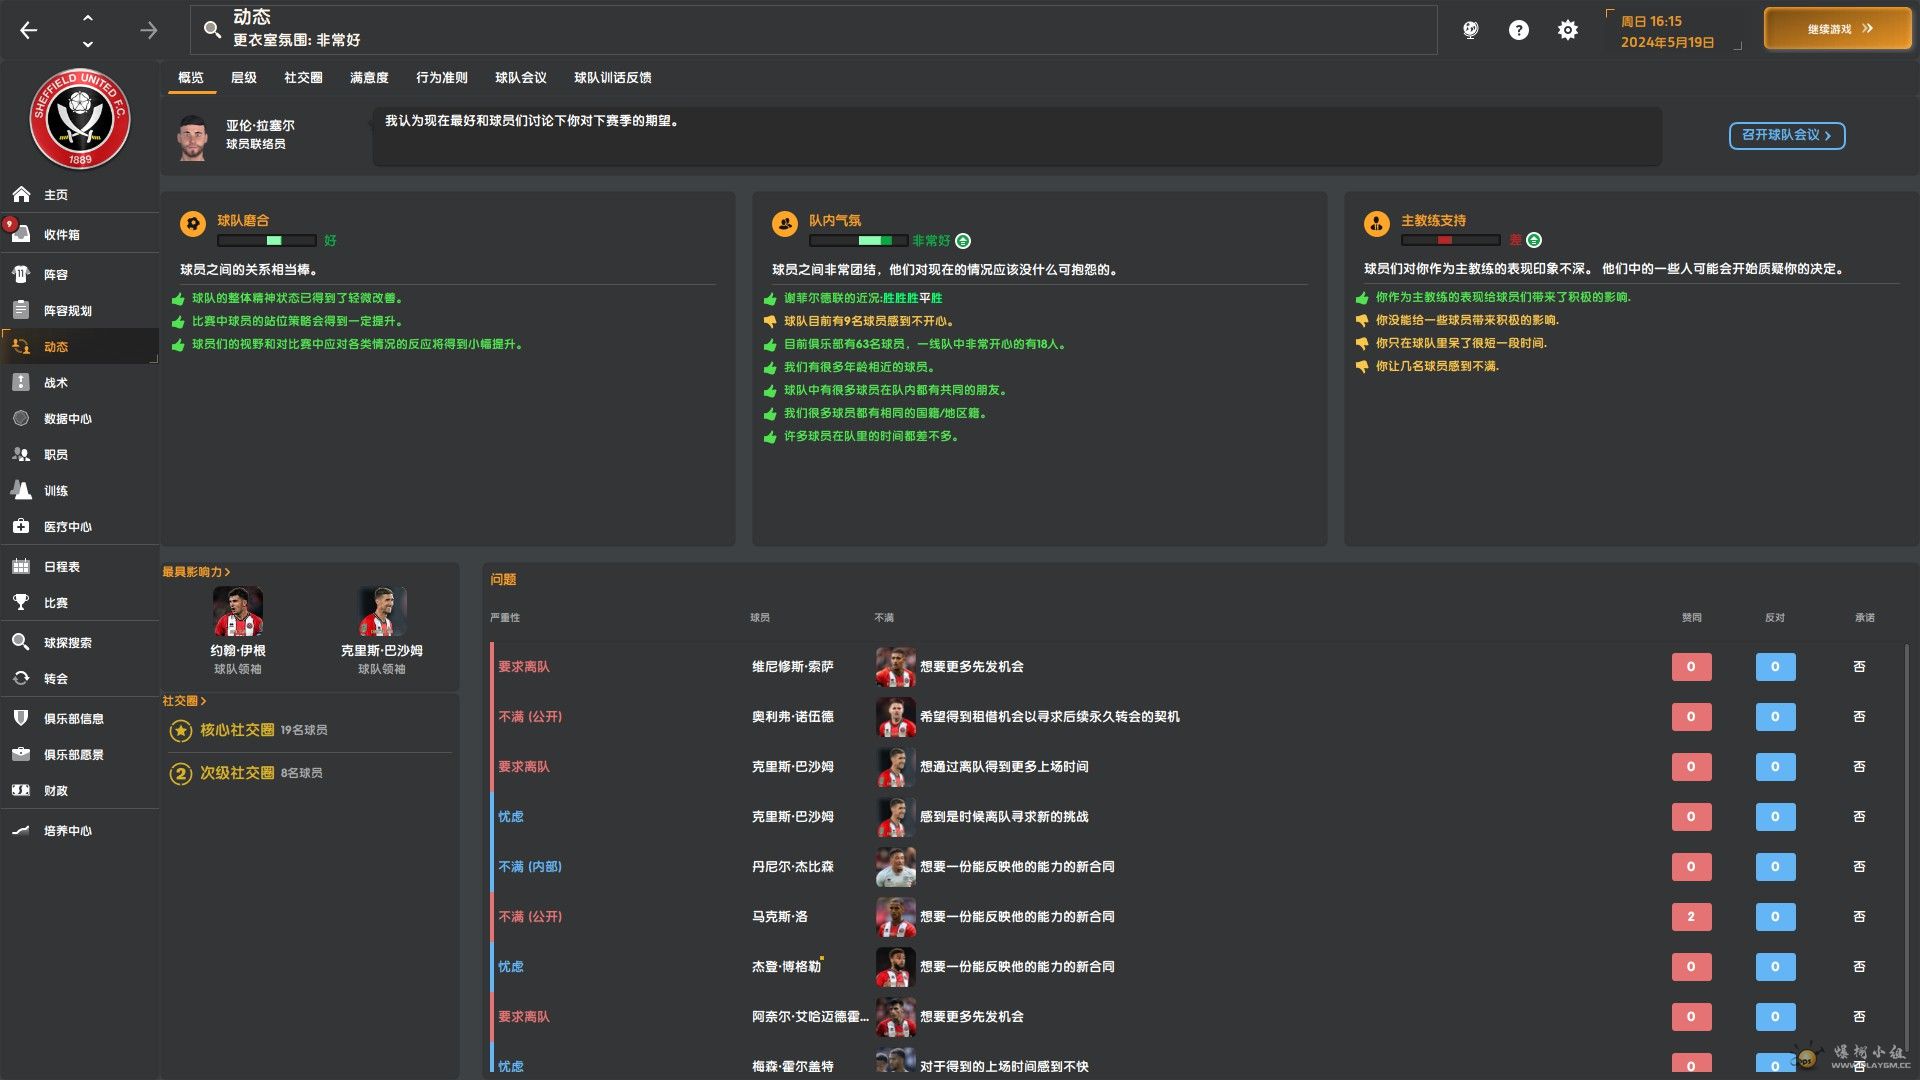Open 日程表 schedule in the sidebar

pos(80,566)
